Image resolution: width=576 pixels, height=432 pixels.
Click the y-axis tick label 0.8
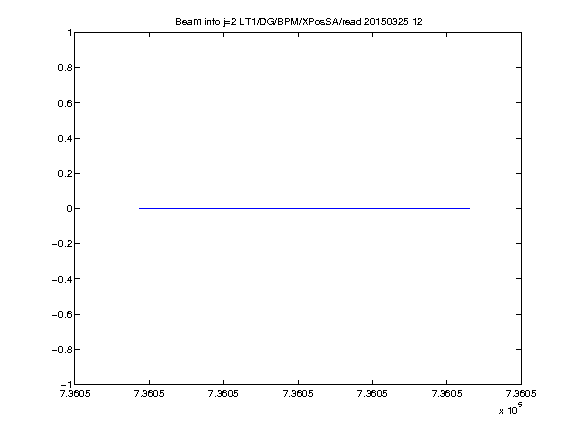click(x=65, y=68)
